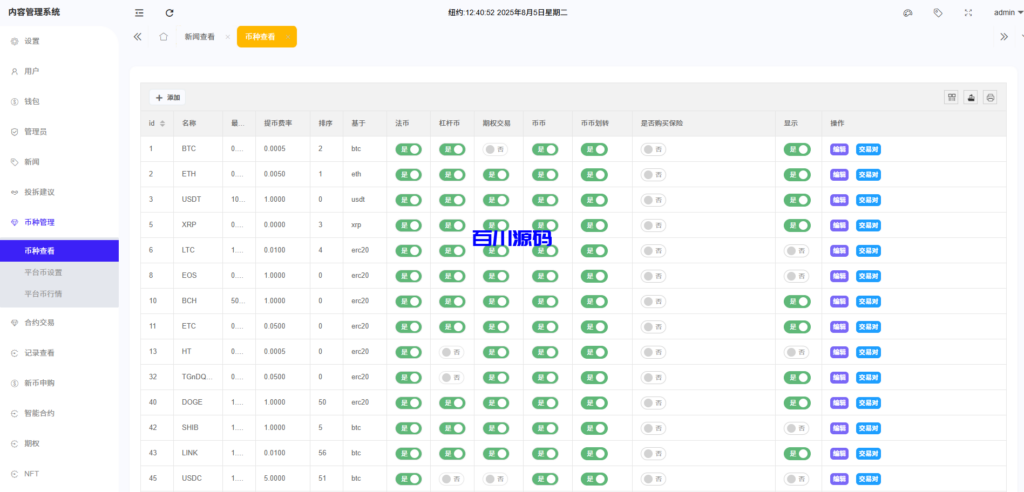
Task: Open the column filter icon above table
Action: pos(952,97)
